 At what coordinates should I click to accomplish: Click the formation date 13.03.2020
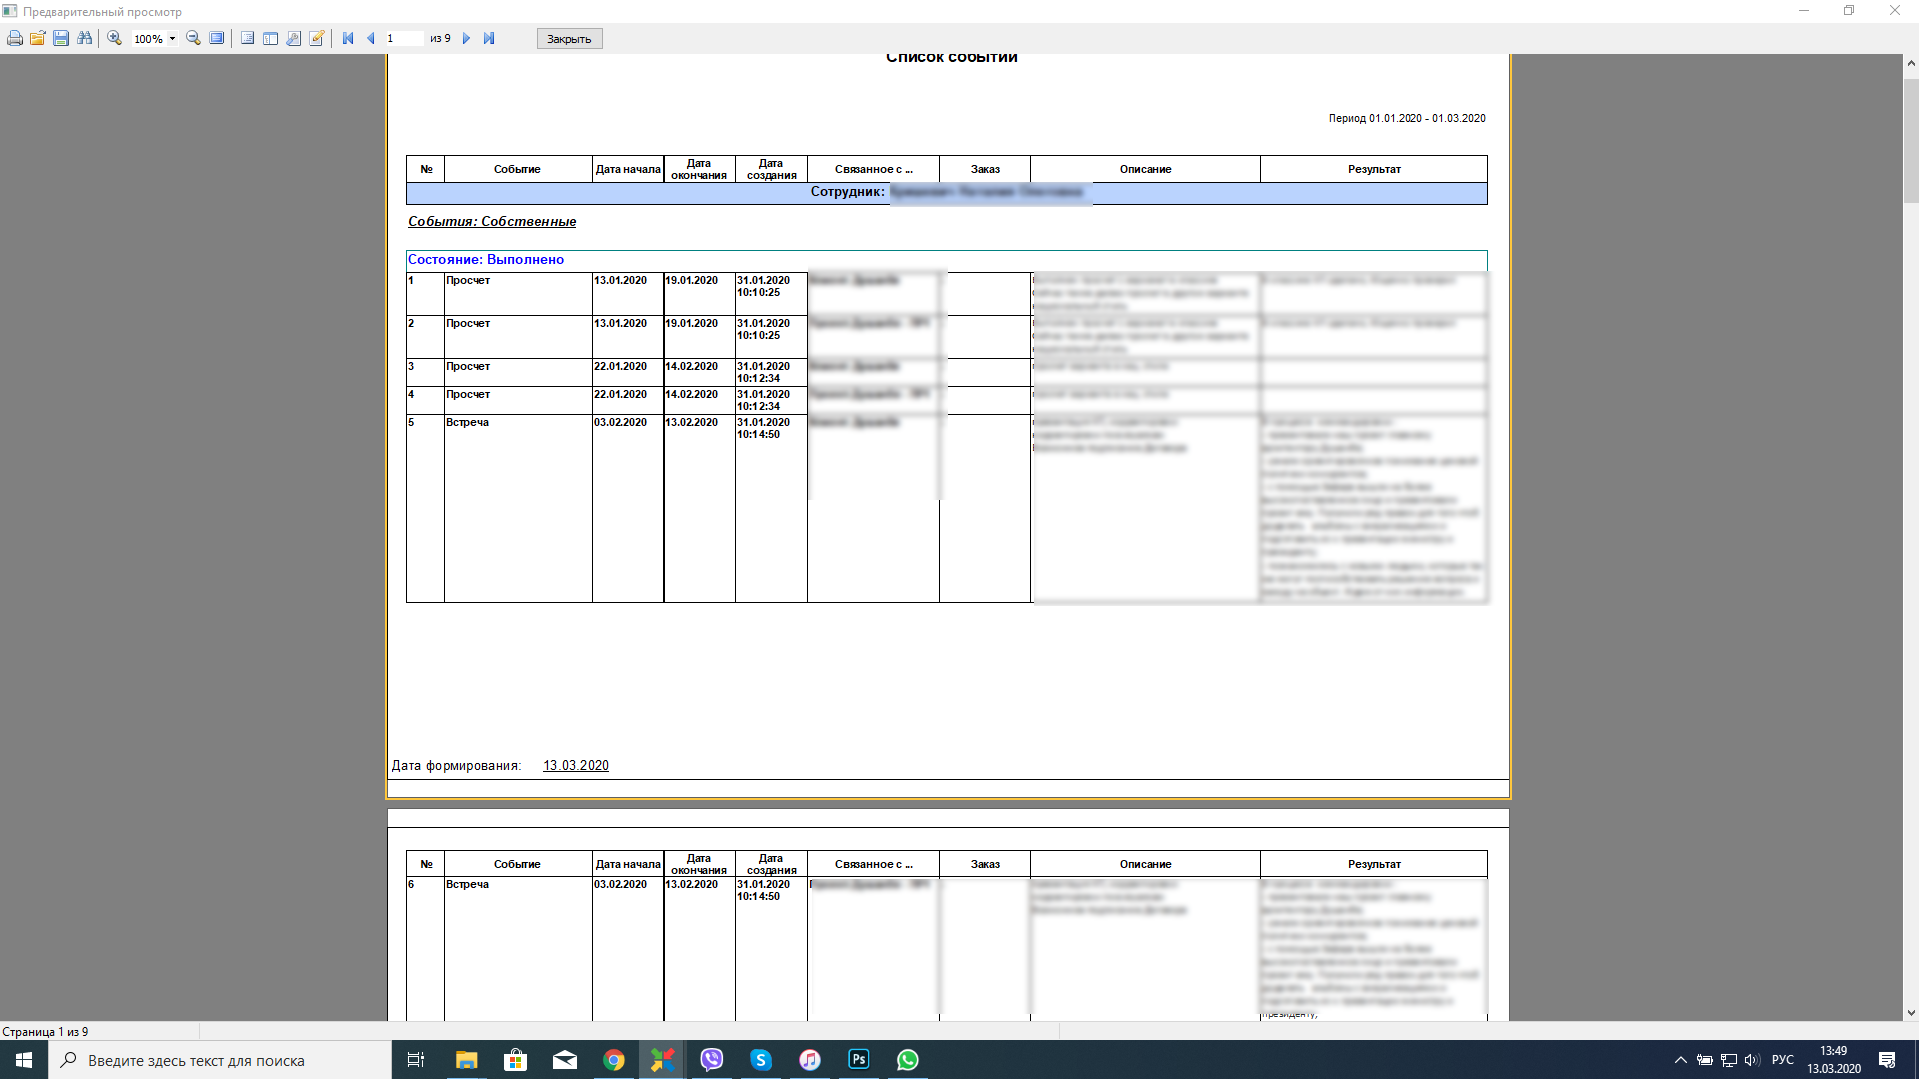(x=576, y=765)
